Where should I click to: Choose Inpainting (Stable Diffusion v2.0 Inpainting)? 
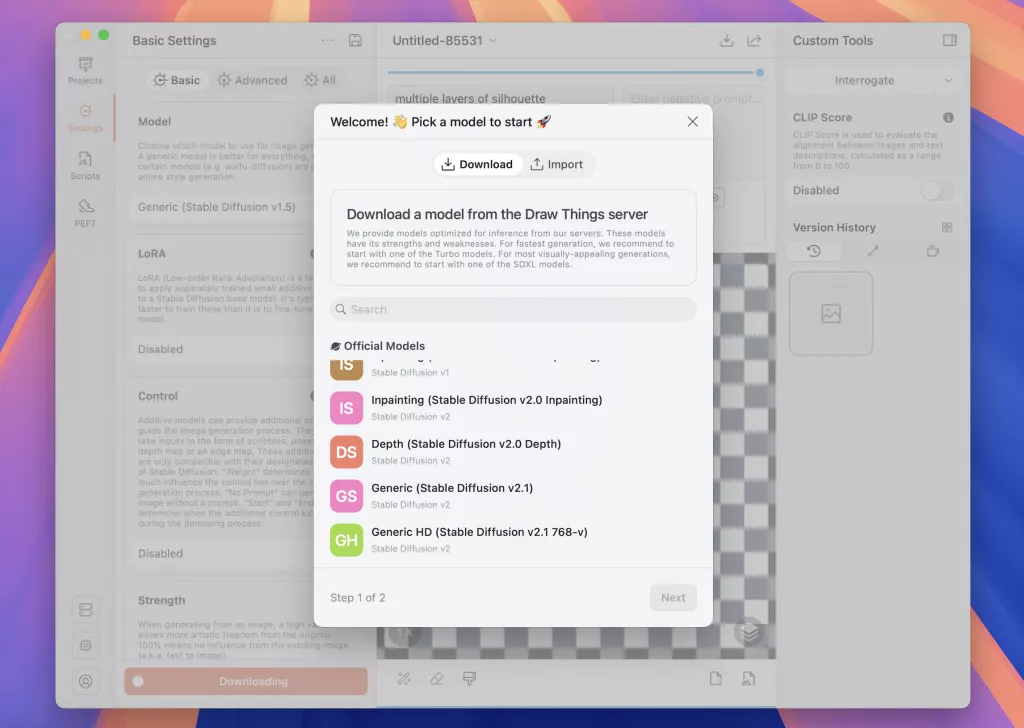(513, 408)
